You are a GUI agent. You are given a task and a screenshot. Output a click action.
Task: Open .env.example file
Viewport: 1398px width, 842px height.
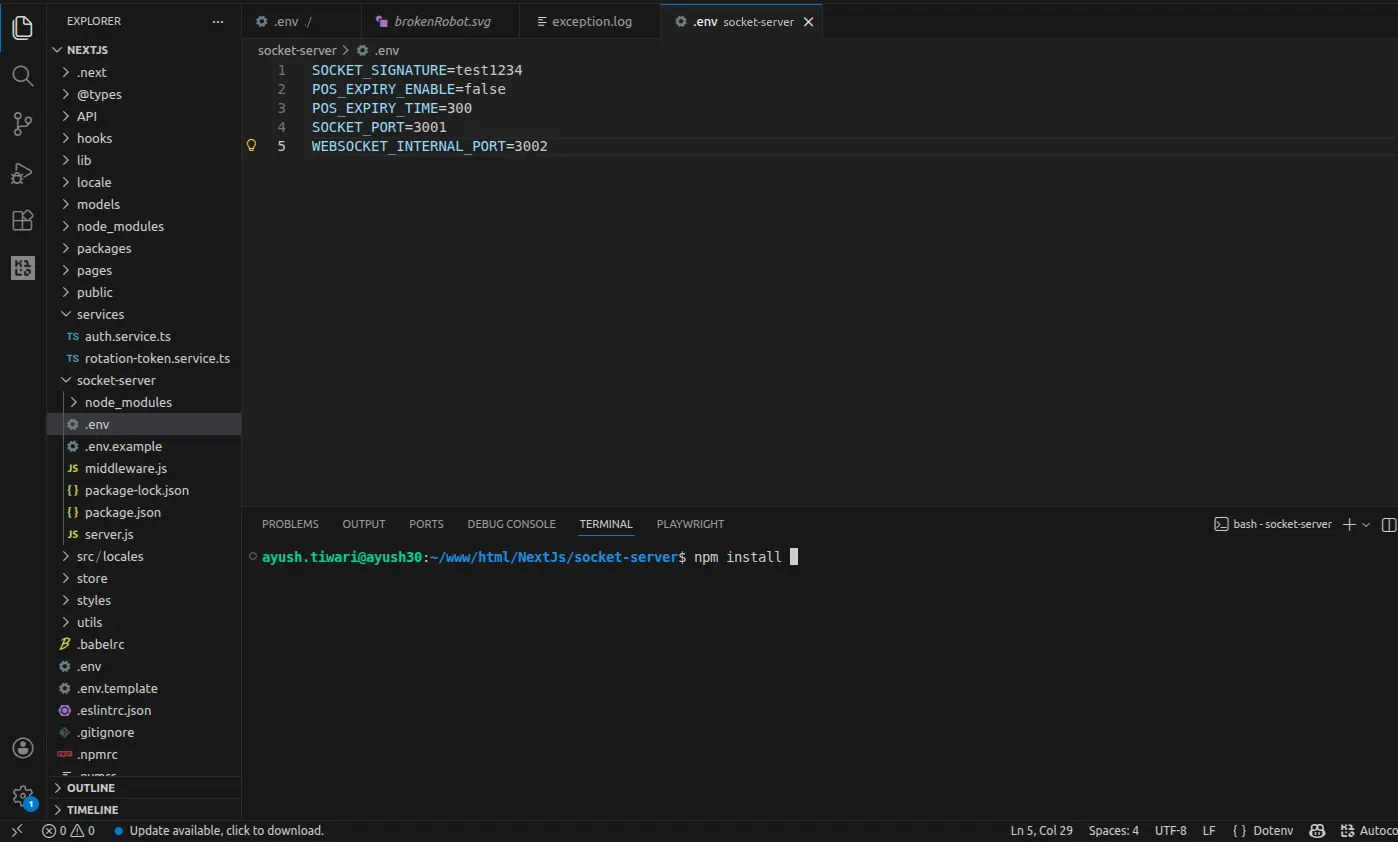coord(122,446)
